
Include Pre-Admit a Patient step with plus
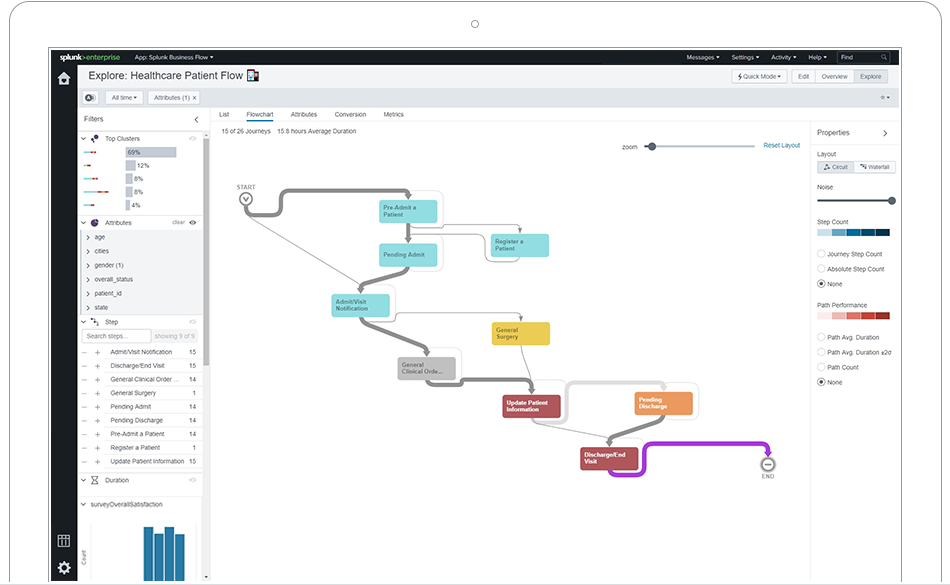(98, 434)
